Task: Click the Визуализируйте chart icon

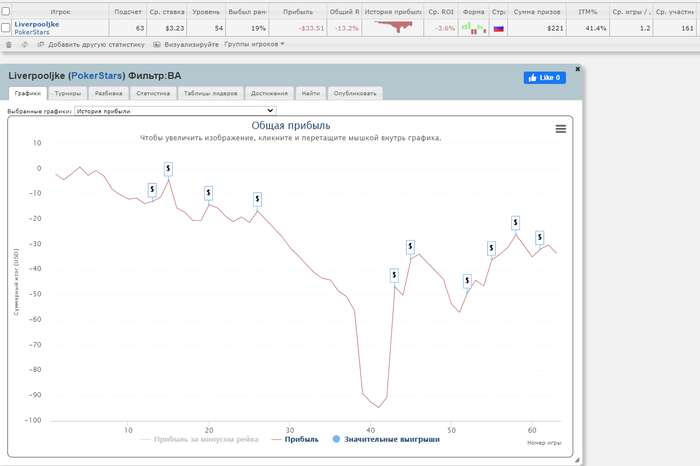Action: click(x=157, y=45)
